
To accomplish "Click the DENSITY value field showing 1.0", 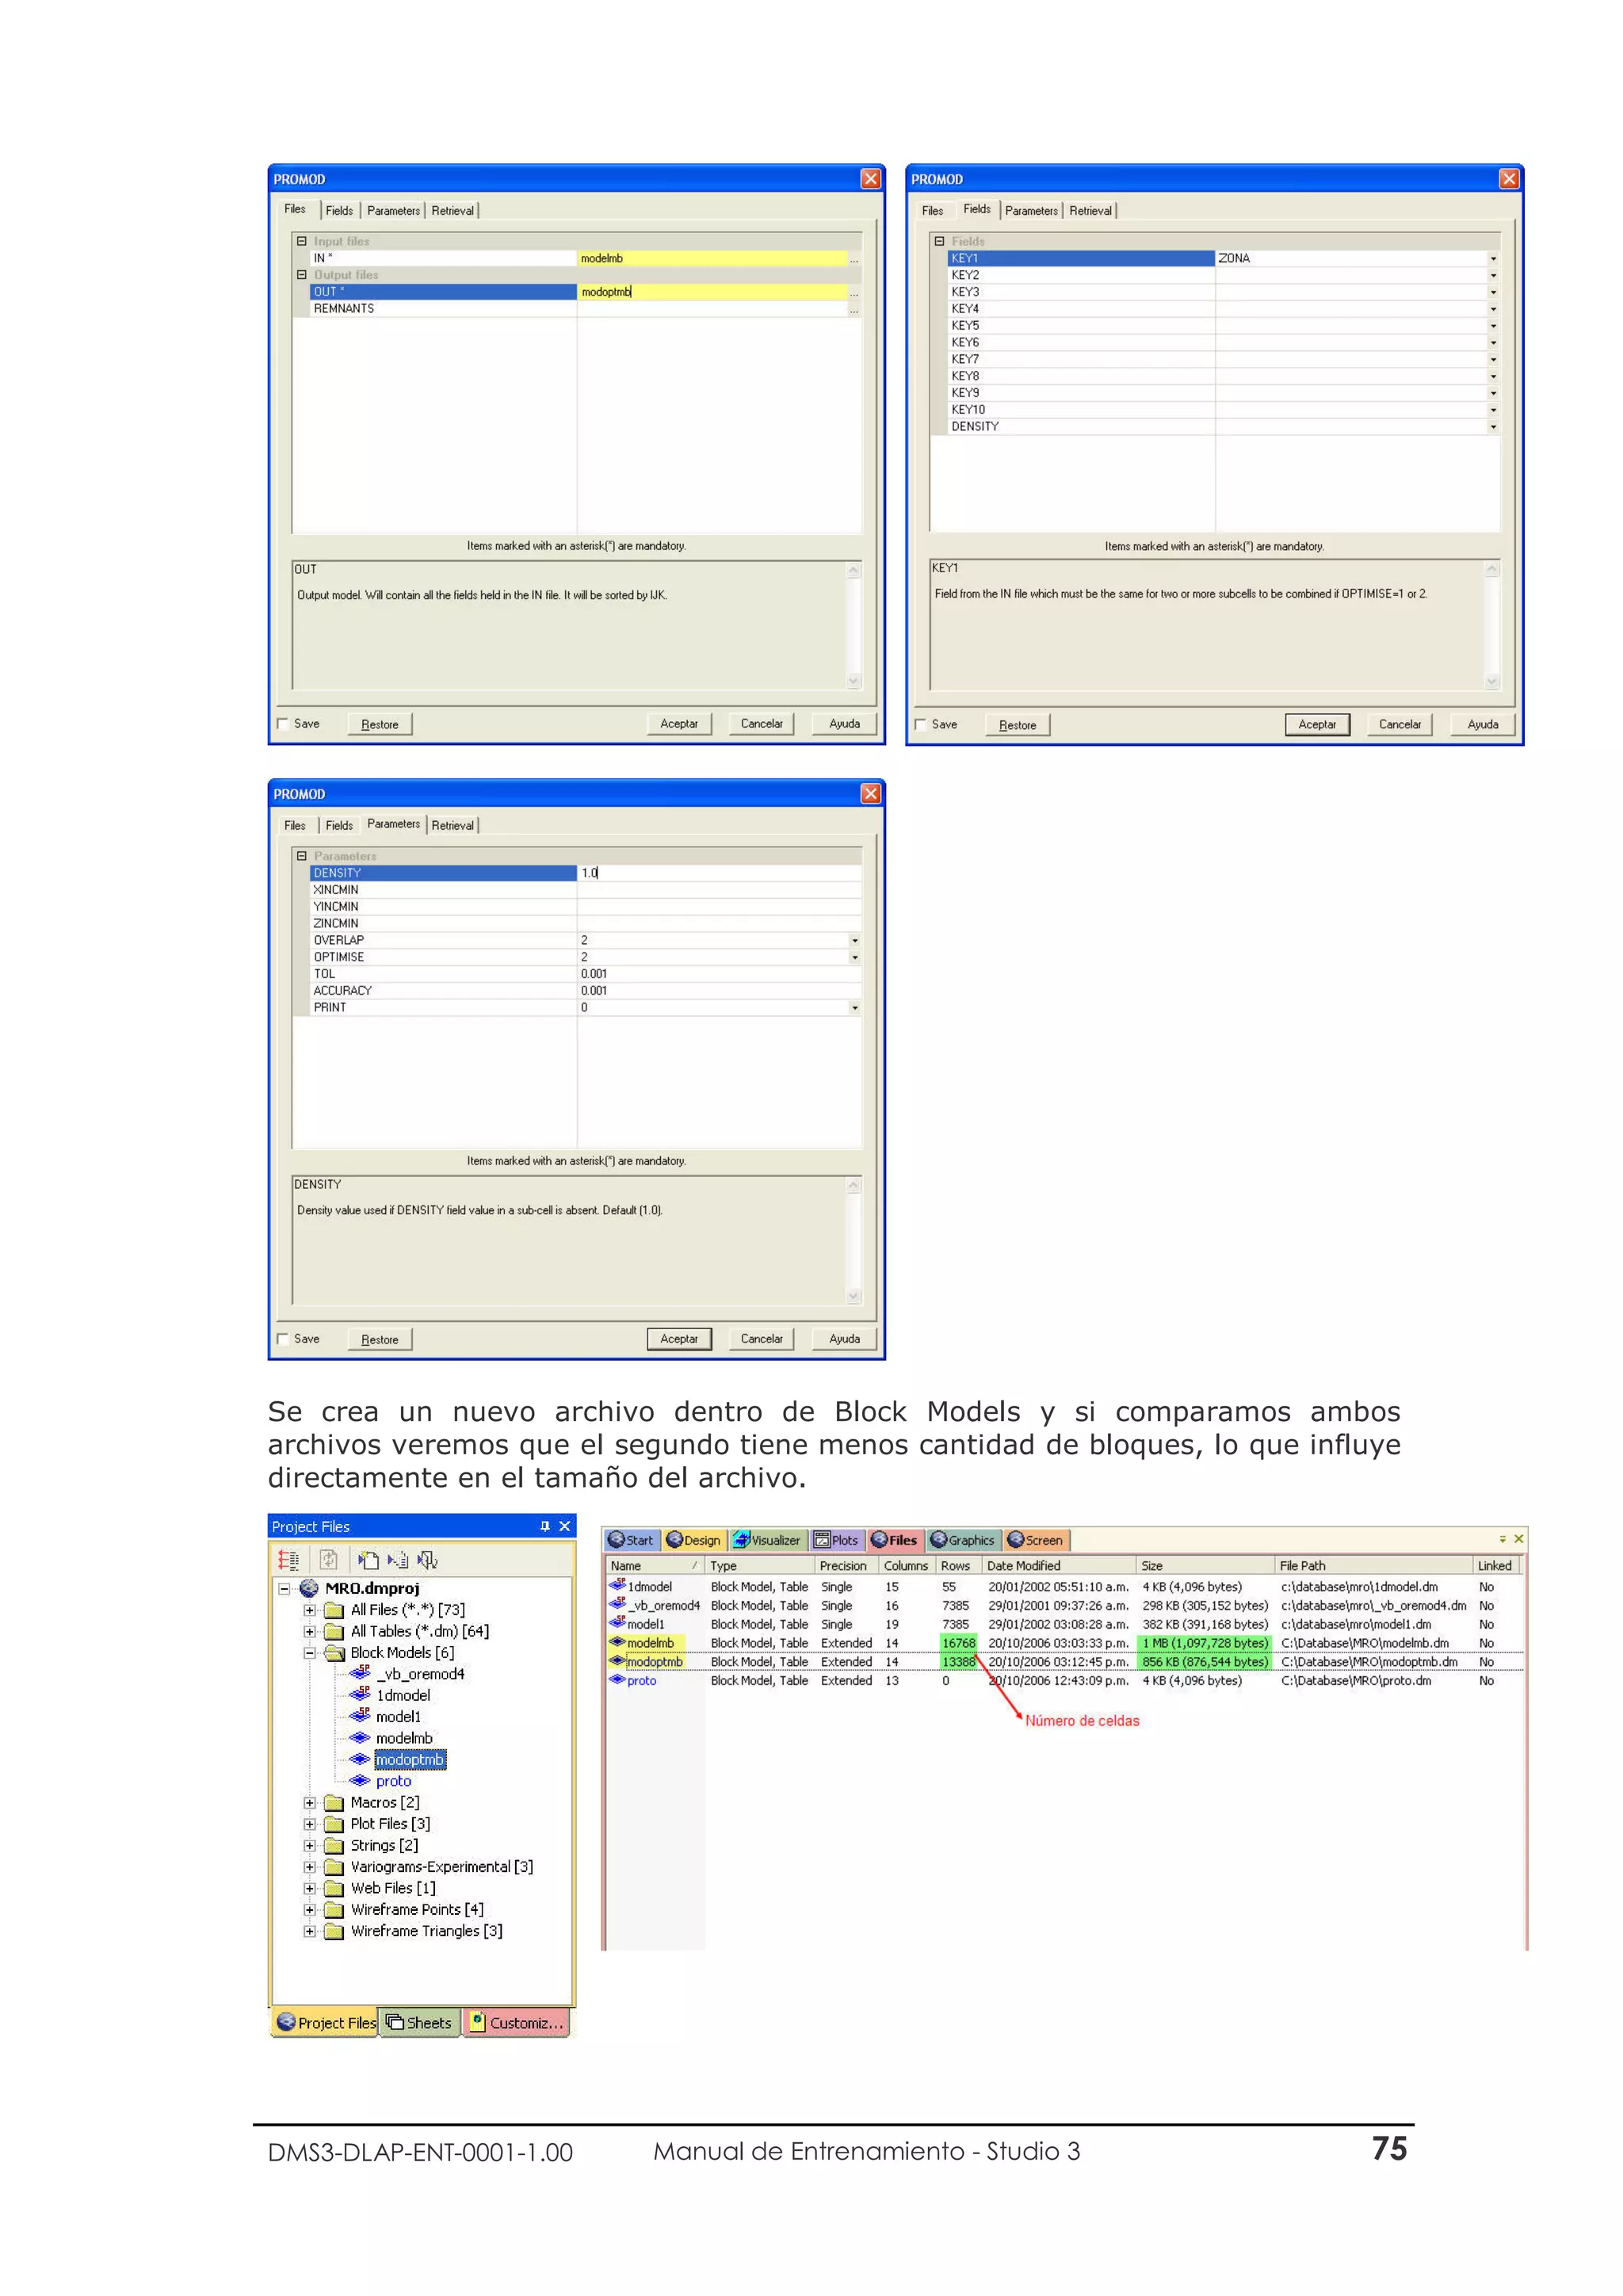I will (718, 873).
